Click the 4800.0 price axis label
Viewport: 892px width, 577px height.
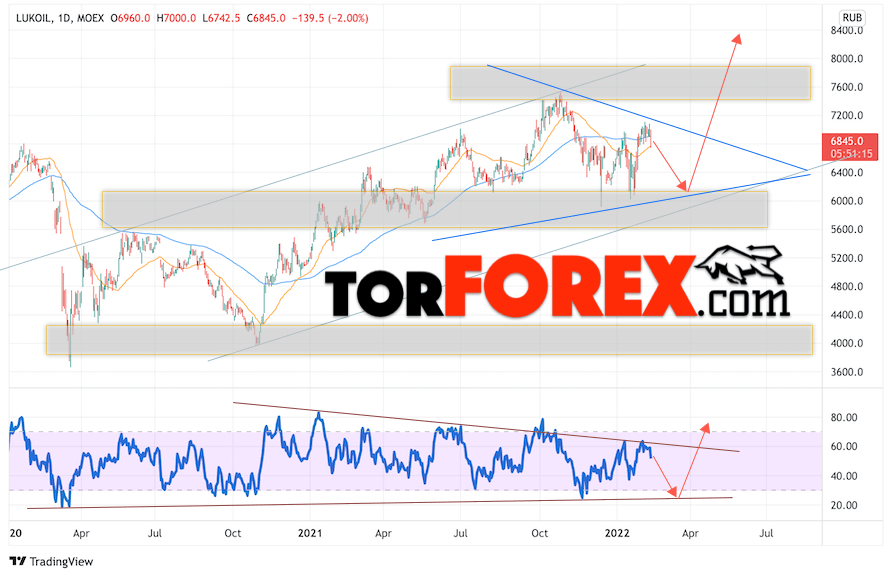point(846,286)
